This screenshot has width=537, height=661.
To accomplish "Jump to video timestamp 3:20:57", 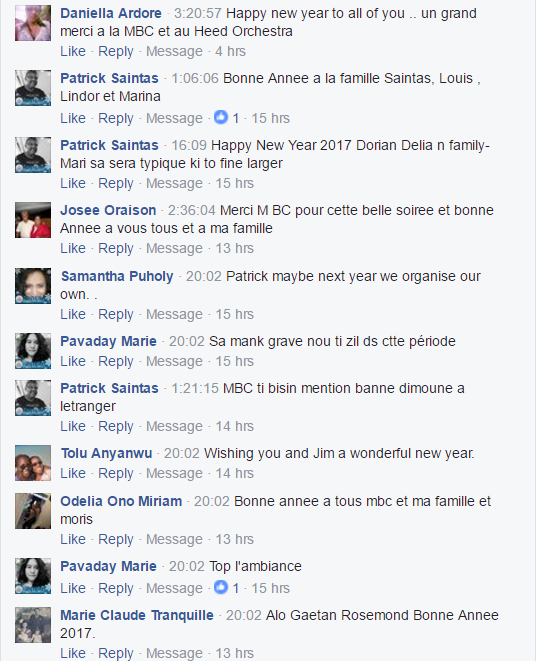I will click(198, 13).
